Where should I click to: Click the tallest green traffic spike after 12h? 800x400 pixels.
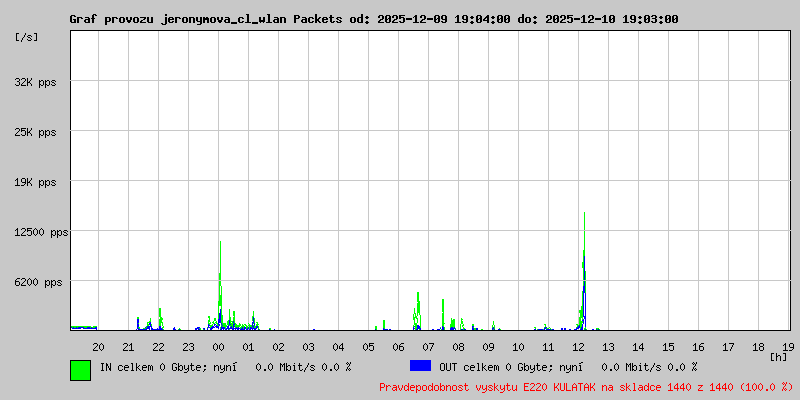click(x=584, y=270)
